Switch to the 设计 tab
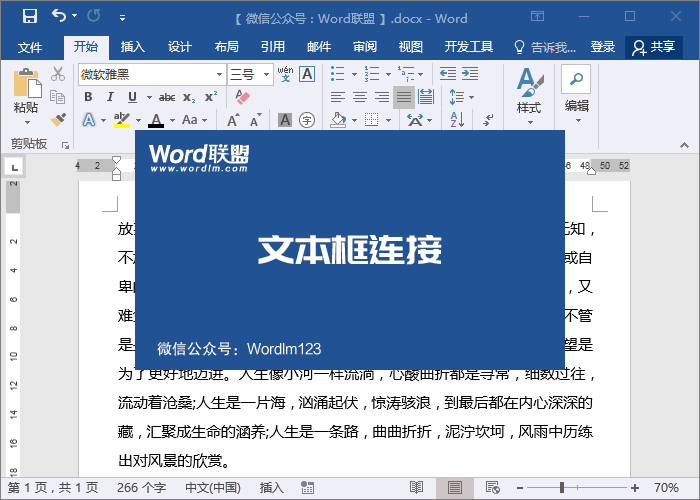This screenshot has width=700, height=500. click(179, 47)
